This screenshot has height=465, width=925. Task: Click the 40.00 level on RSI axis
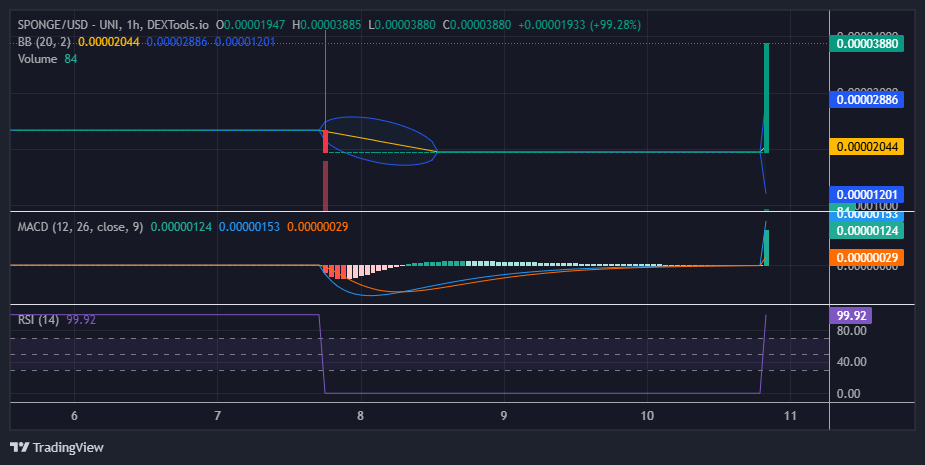tap(851, 362)
